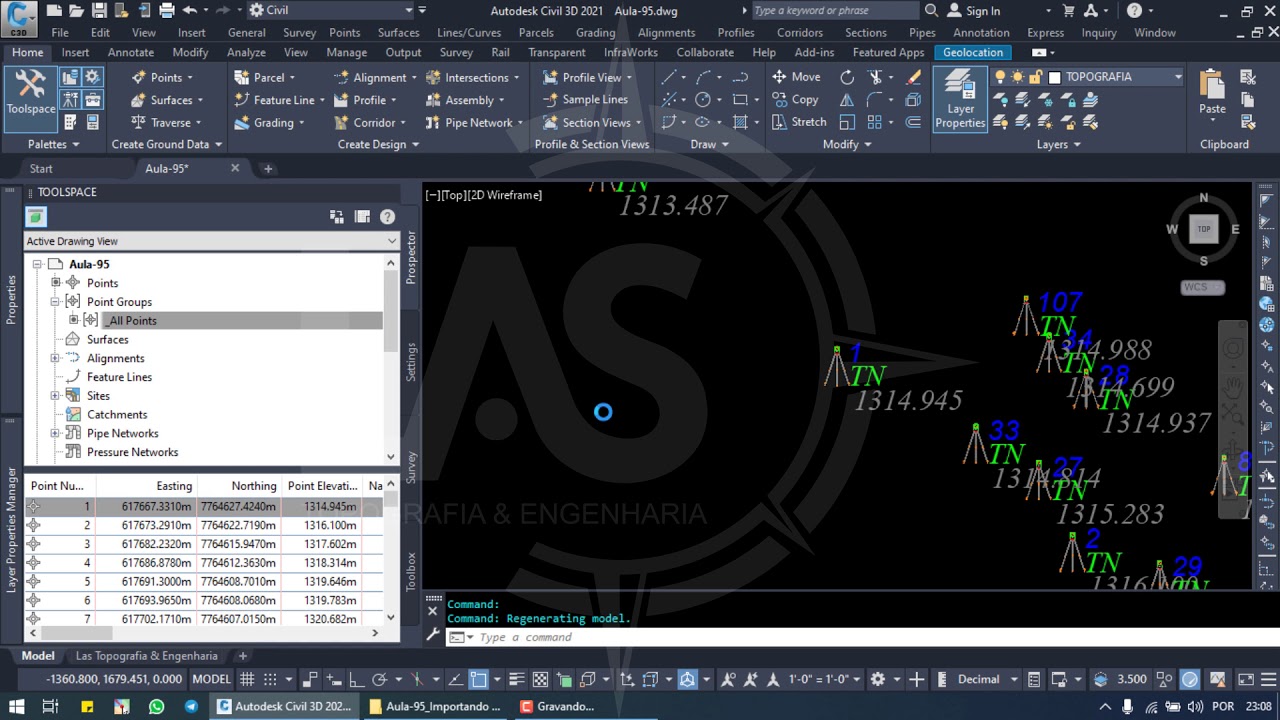Viewport: 1280px width, 720px height.
Task: Click the Plot printer icon in quick access
Action: (166, 10)
